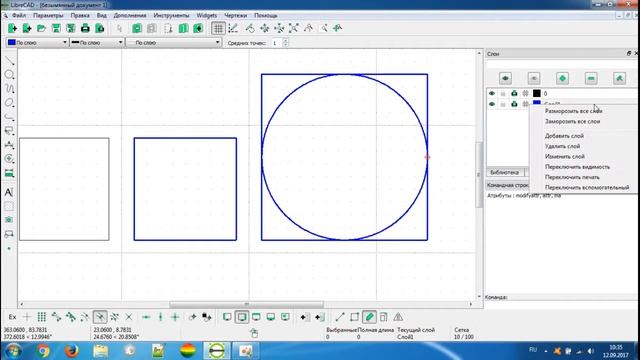
Task: Click the Chrome icon in taskbar
Action: [x=43, y=351]
